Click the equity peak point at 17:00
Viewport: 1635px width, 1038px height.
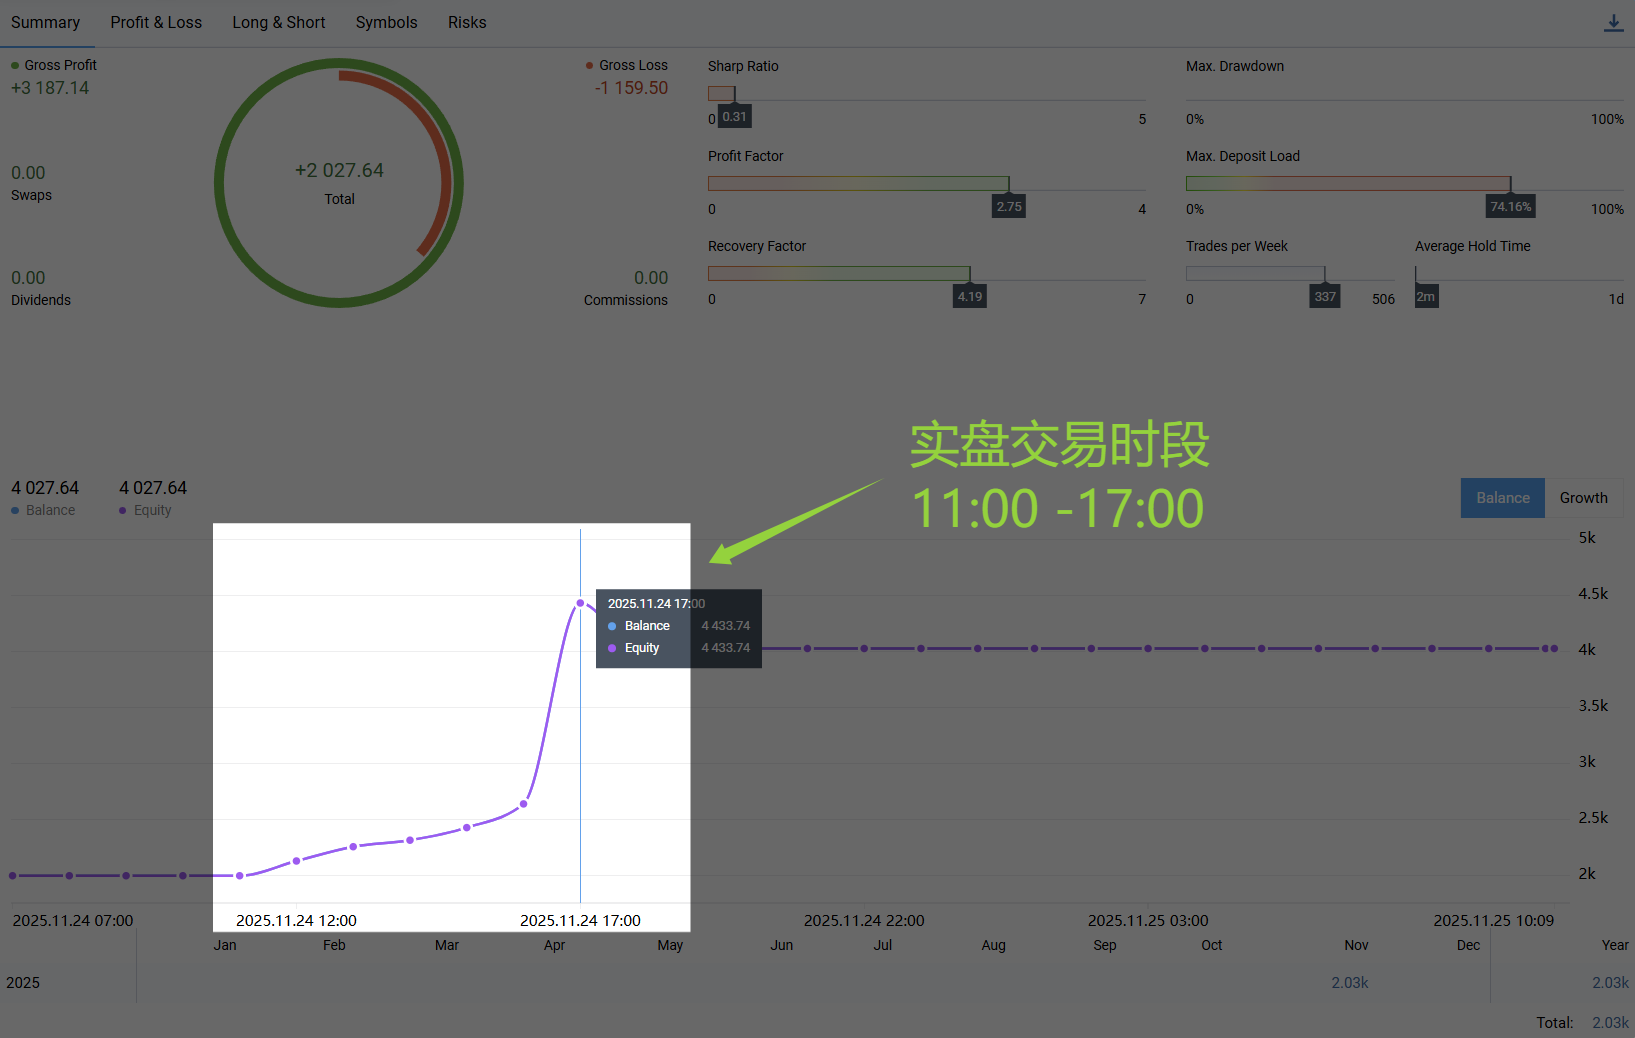tap(580, 603)
